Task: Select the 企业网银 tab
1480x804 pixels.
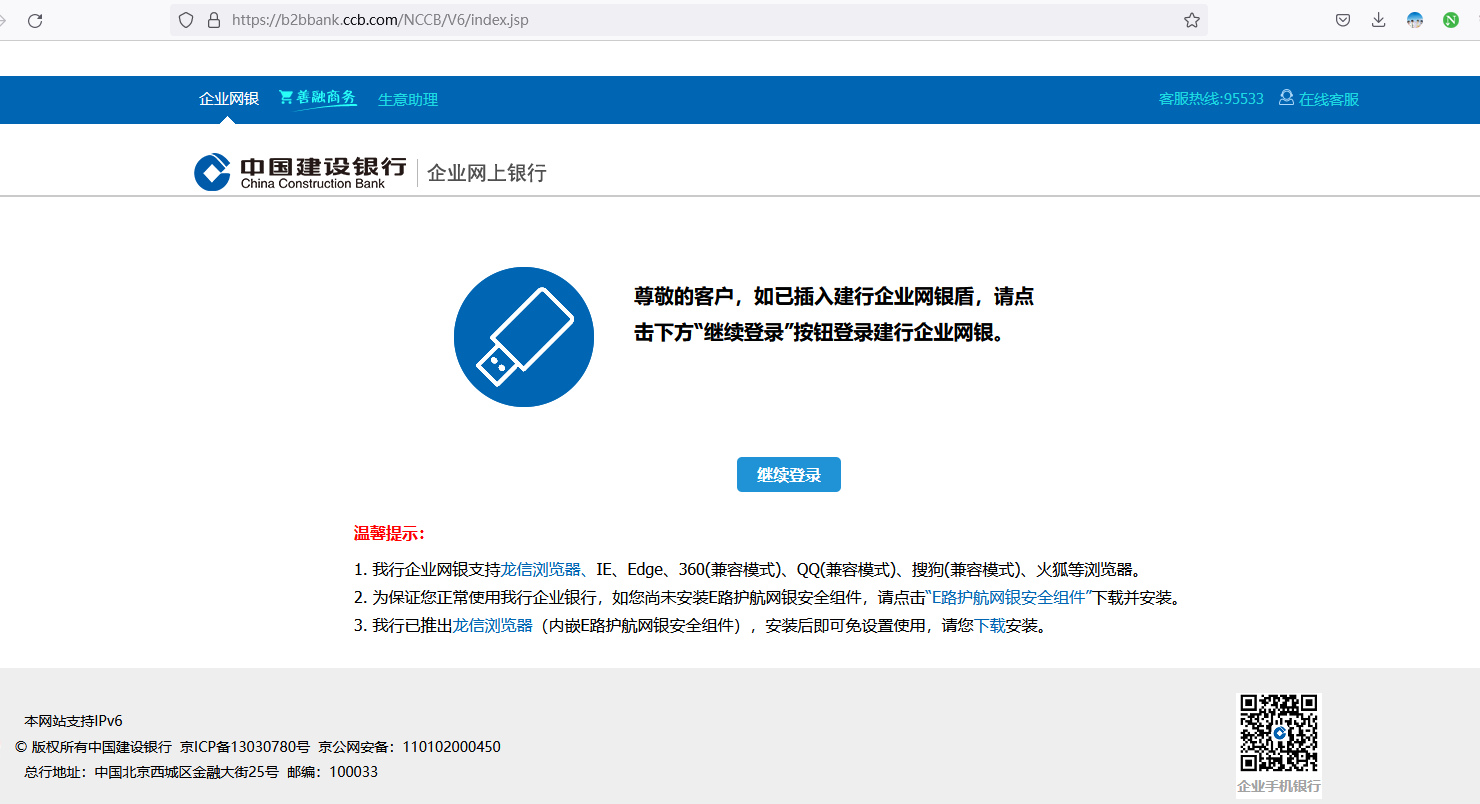Action: click(x=228, y=99)
